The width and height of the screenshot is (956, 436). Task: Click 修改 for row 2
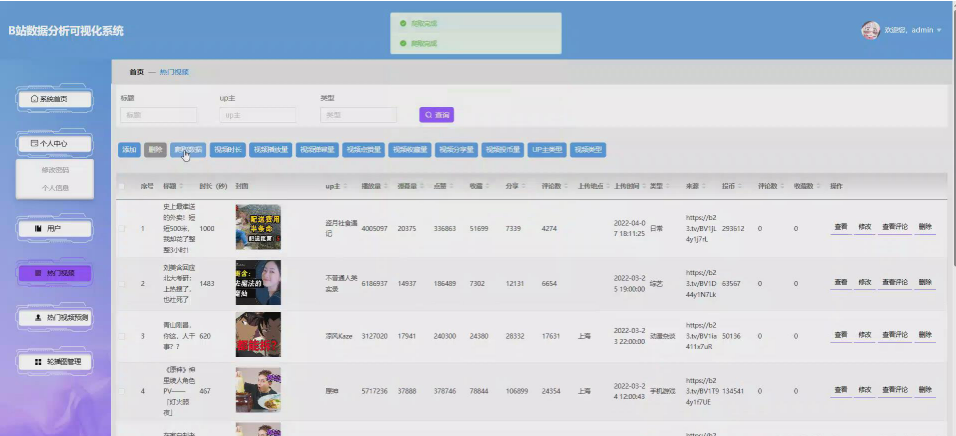pyautogui.click(x=865, y=282)
